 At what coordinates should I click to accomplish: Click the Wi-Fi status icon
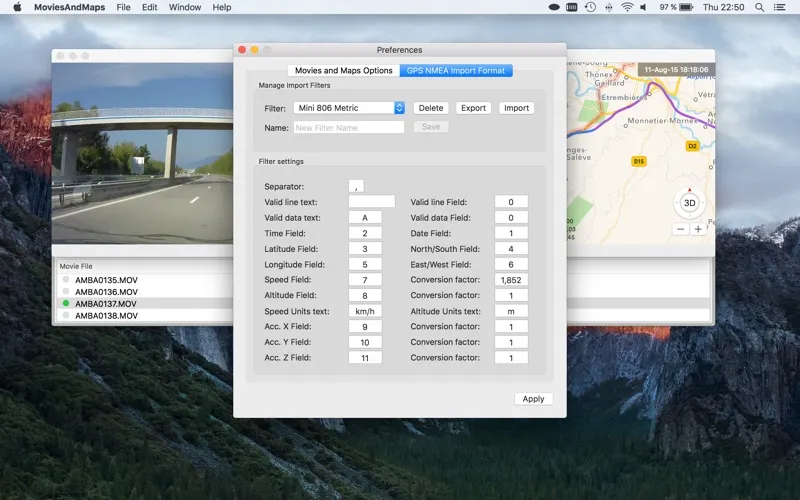(627, 7)
